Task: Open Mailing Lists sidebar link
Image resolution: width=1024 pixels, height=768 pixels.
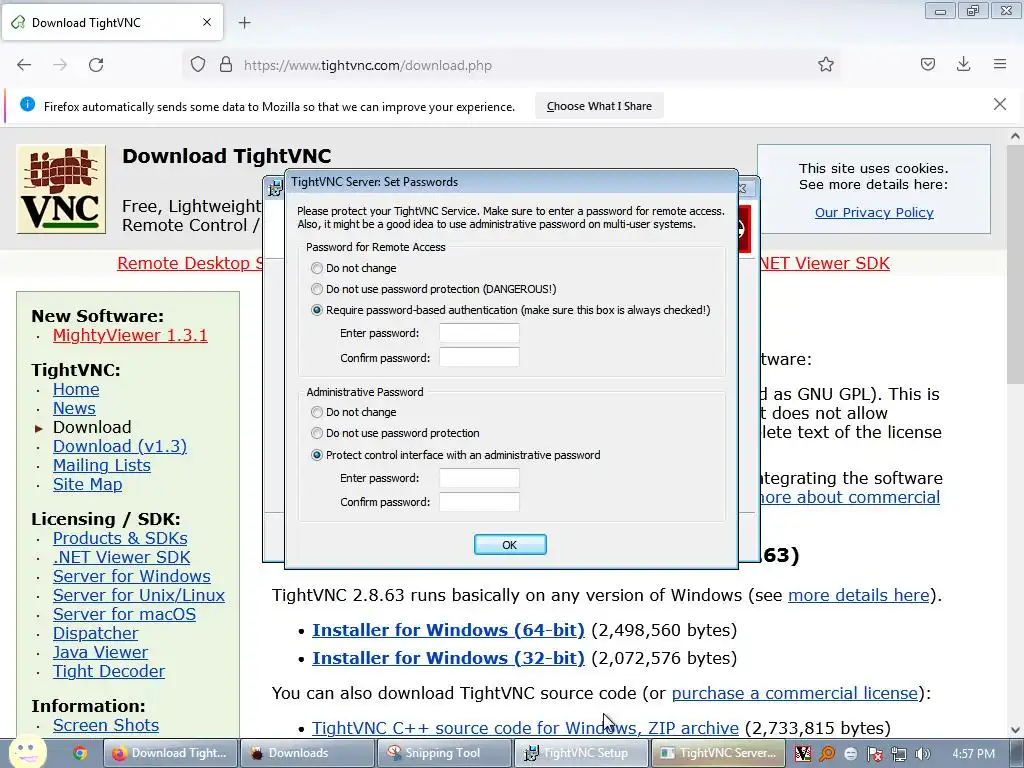Action: [x=101, y=465]
